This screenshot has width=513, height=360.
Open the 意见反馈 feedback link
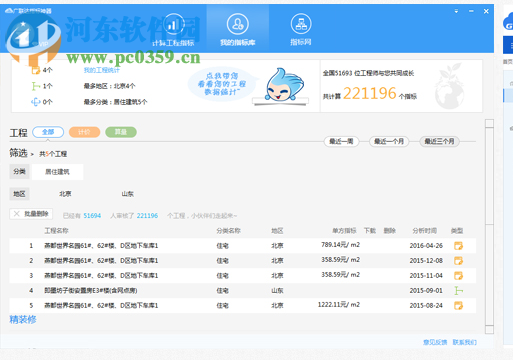(435, 342)
